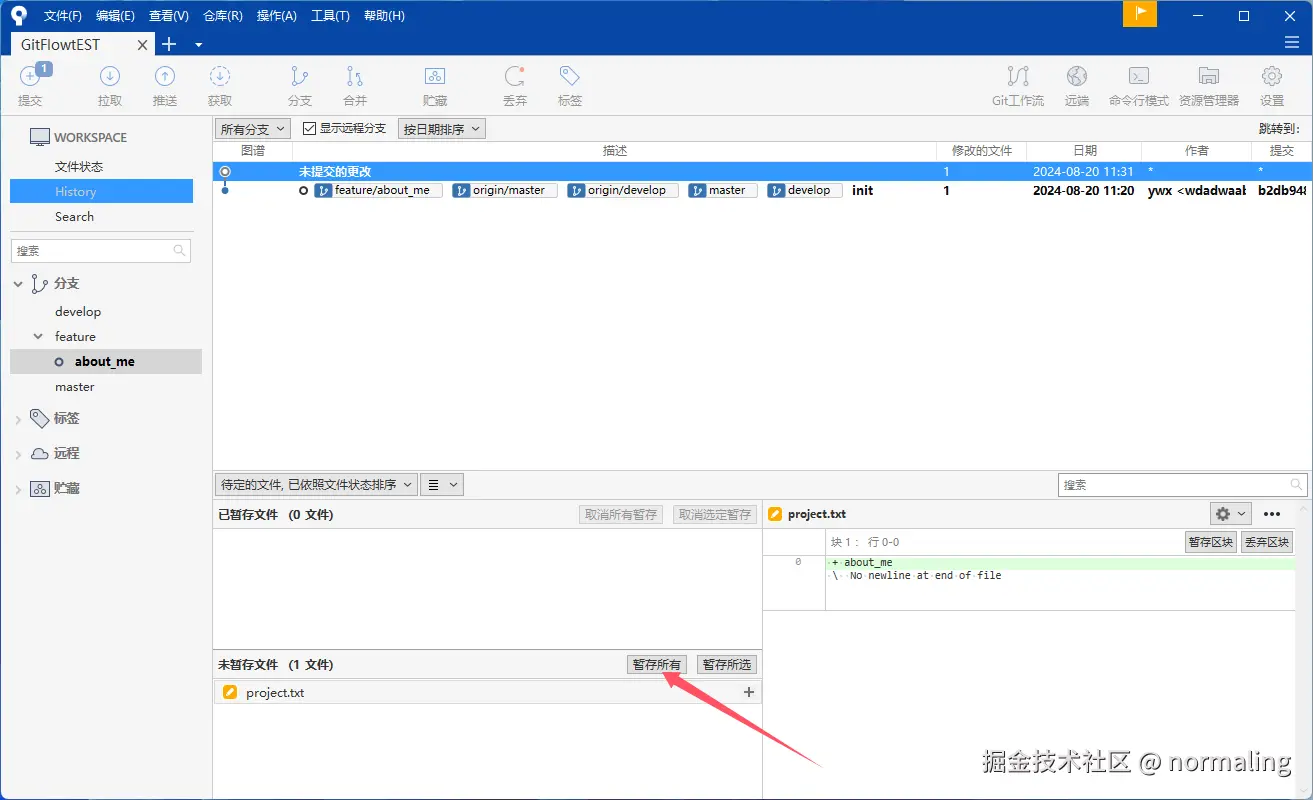Click the 丢弃 (Discard) toolbar icon

[x=515, y=77]
